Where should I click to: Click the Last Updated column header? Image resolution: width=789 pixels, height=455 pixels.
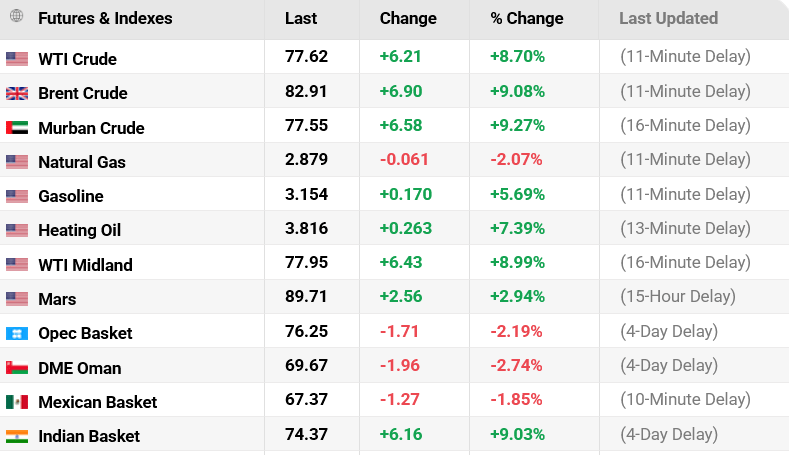click(x=669, y=19)
